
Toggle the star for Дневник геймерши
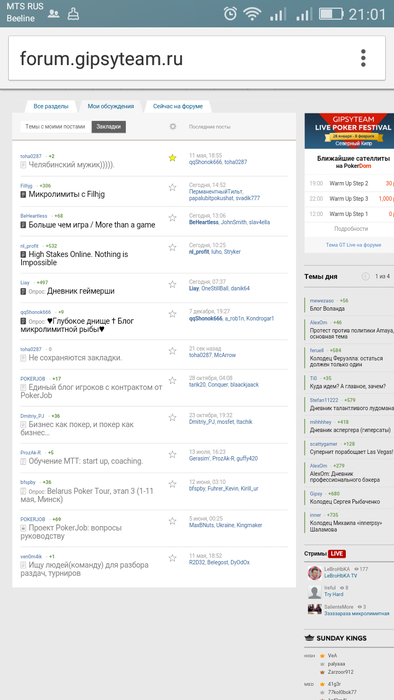pos(172,284)
